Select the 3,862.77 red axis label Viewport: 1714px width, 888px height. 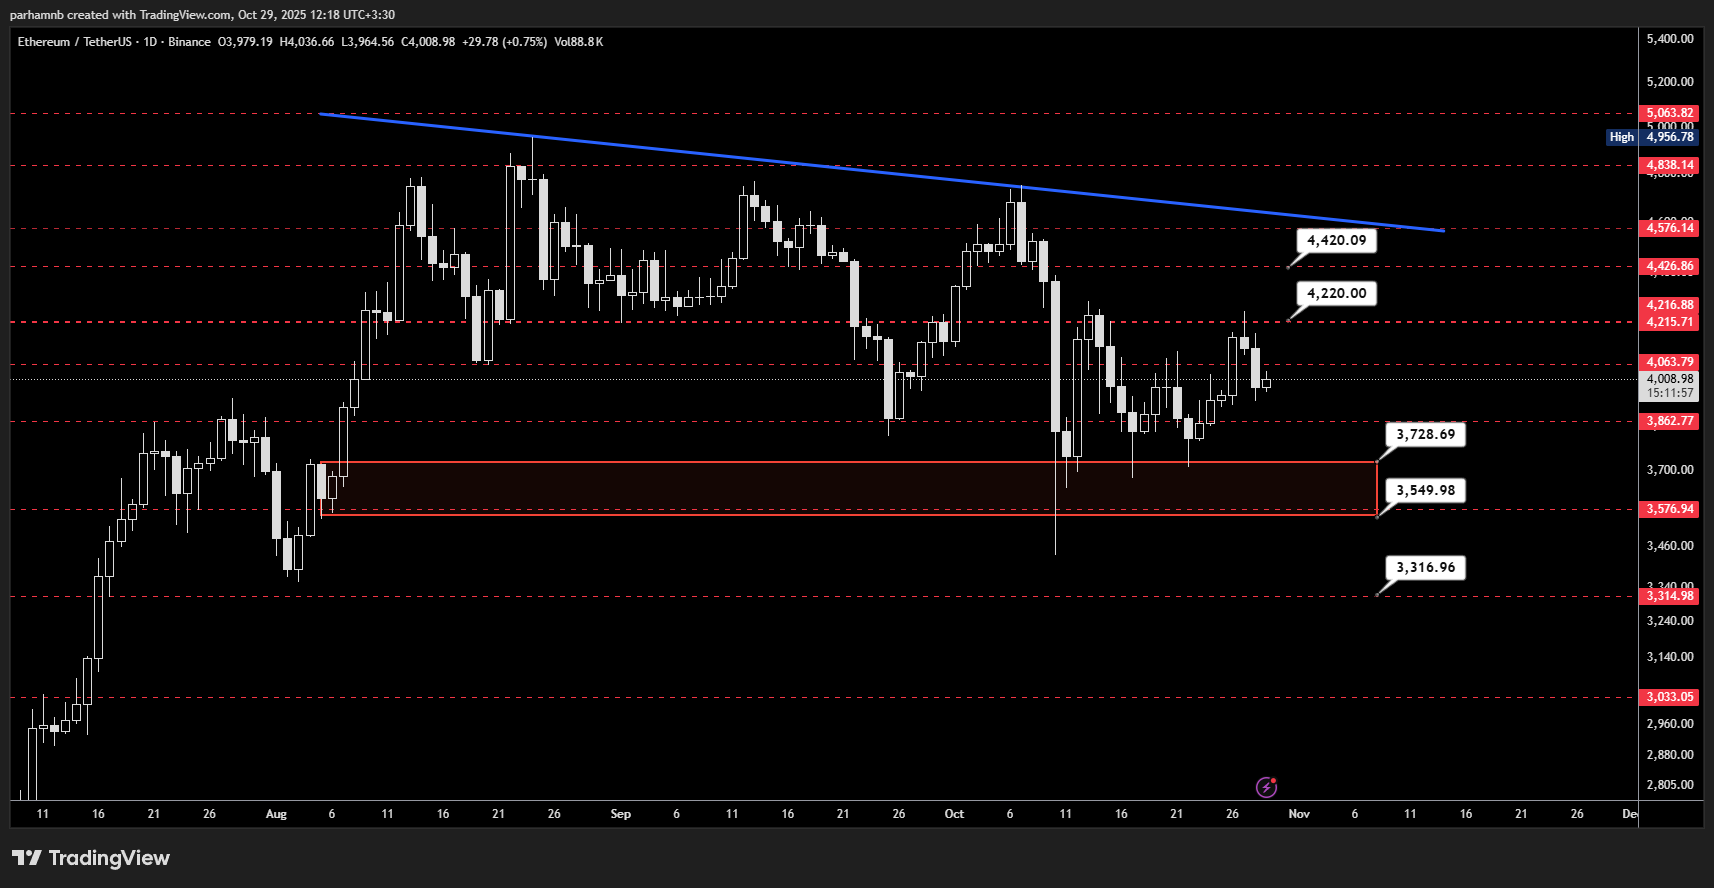tap(1670, 421)
